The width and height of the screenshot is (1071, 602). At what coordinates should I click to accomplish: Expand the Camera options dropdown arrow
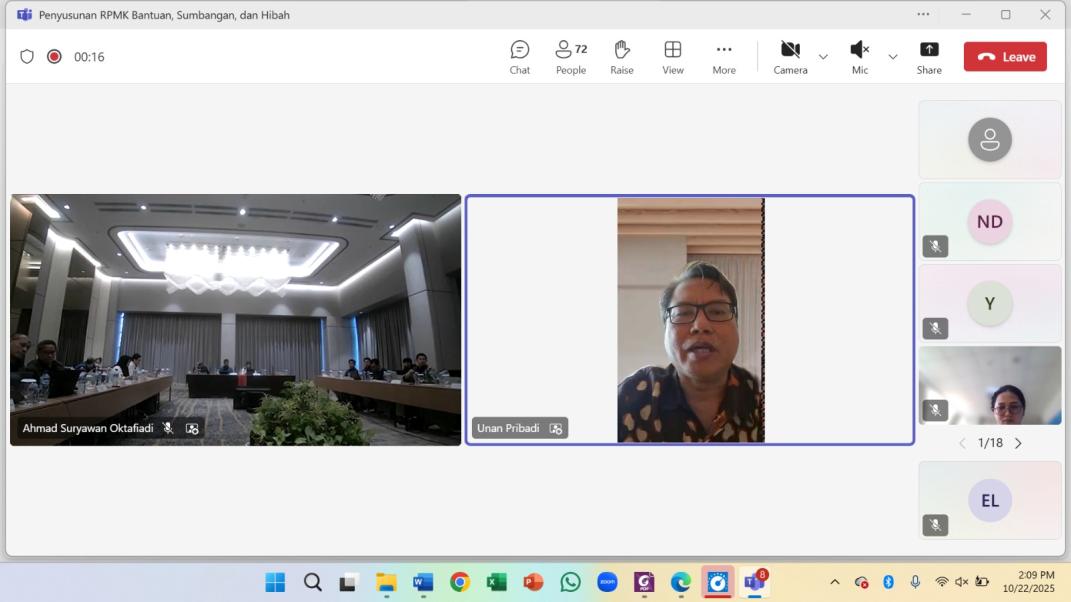(x=823, y=57)
